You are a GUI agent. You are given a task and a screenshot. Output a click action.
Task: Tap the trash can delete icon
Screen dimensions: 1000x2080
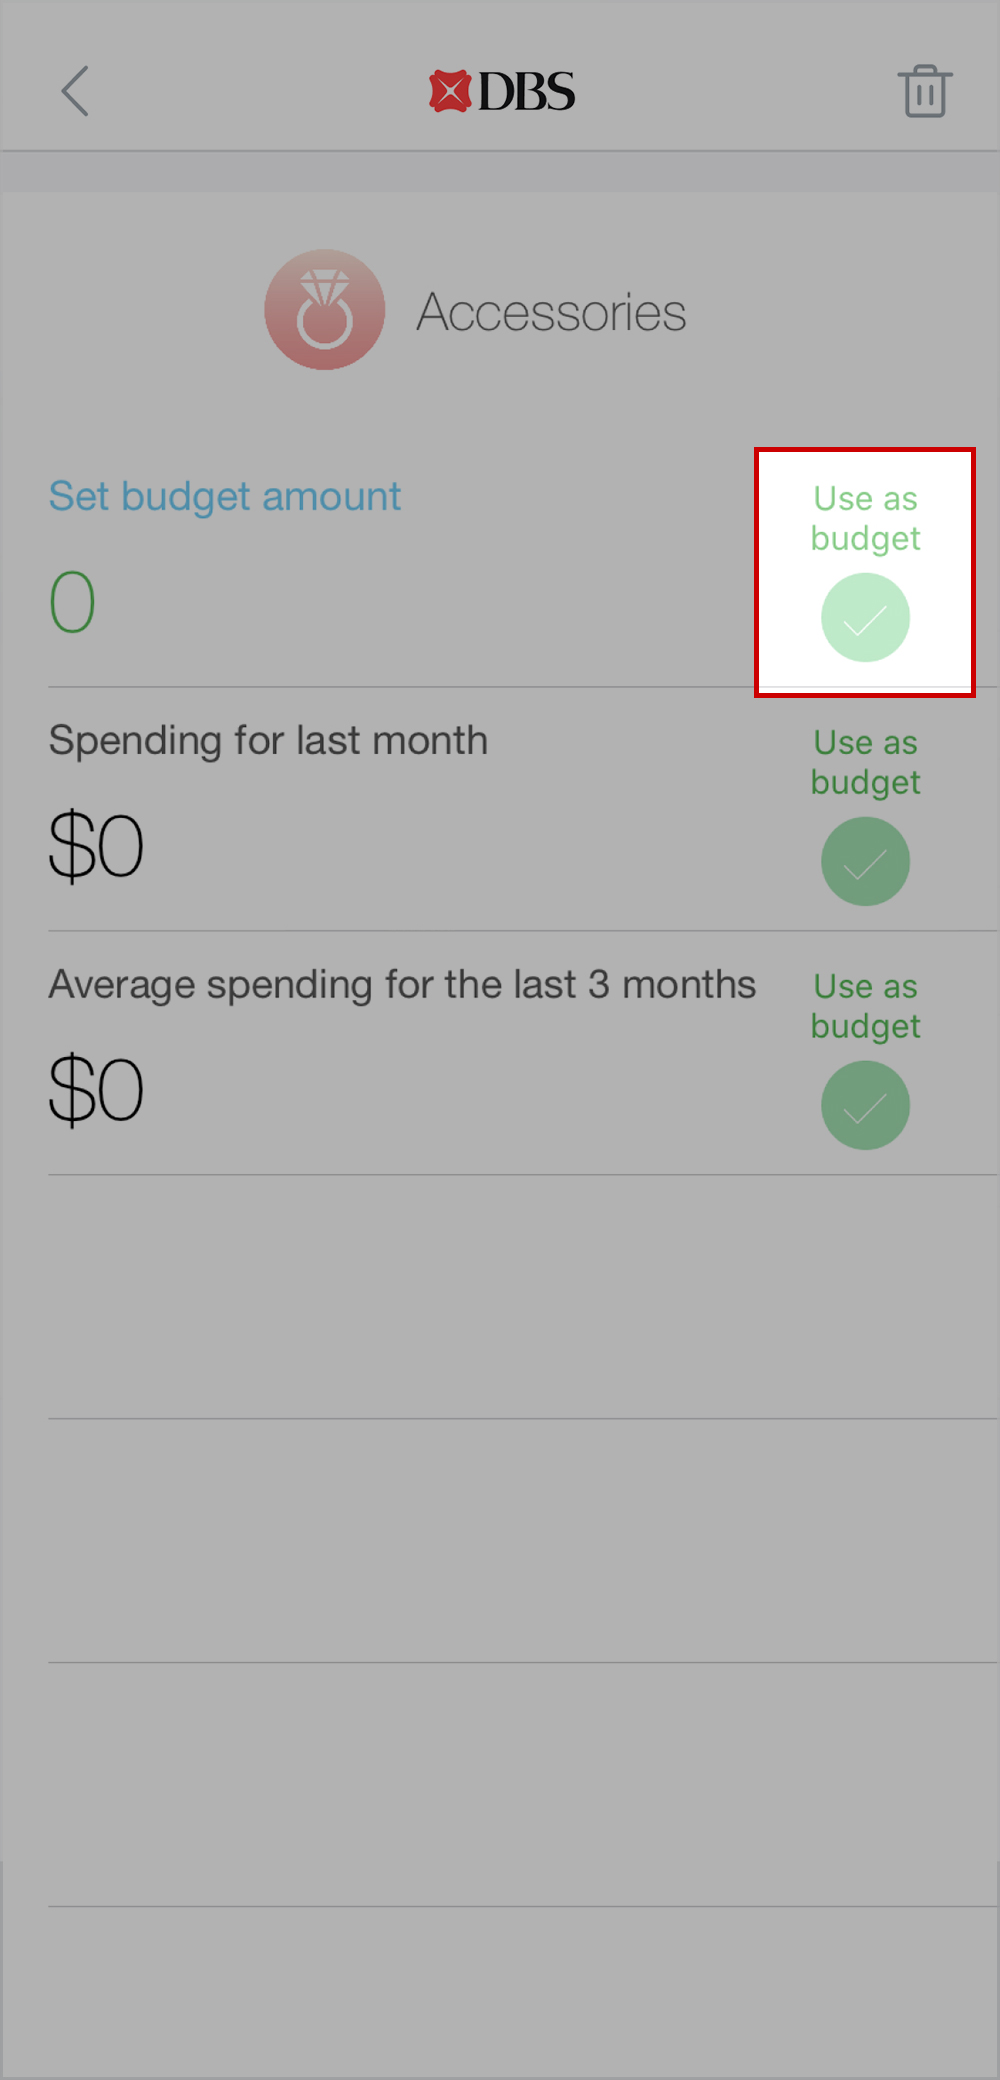point(924,92)
